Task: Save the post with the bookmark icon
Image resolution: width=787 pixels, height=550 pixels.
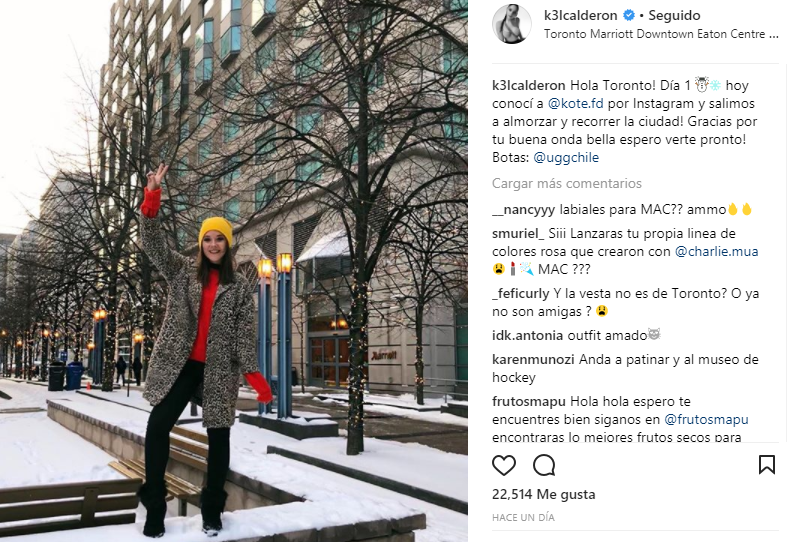Action: click(766, 465)
